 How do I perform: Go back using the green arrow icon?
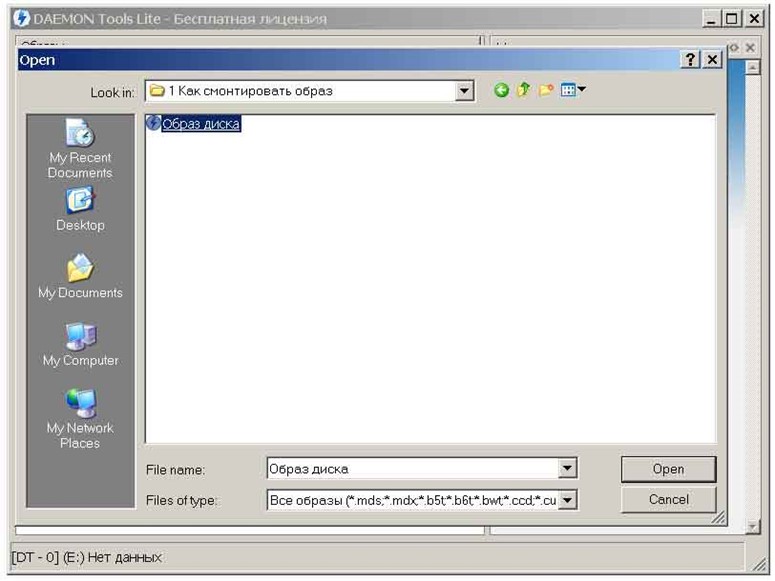(x=501, y=90)
